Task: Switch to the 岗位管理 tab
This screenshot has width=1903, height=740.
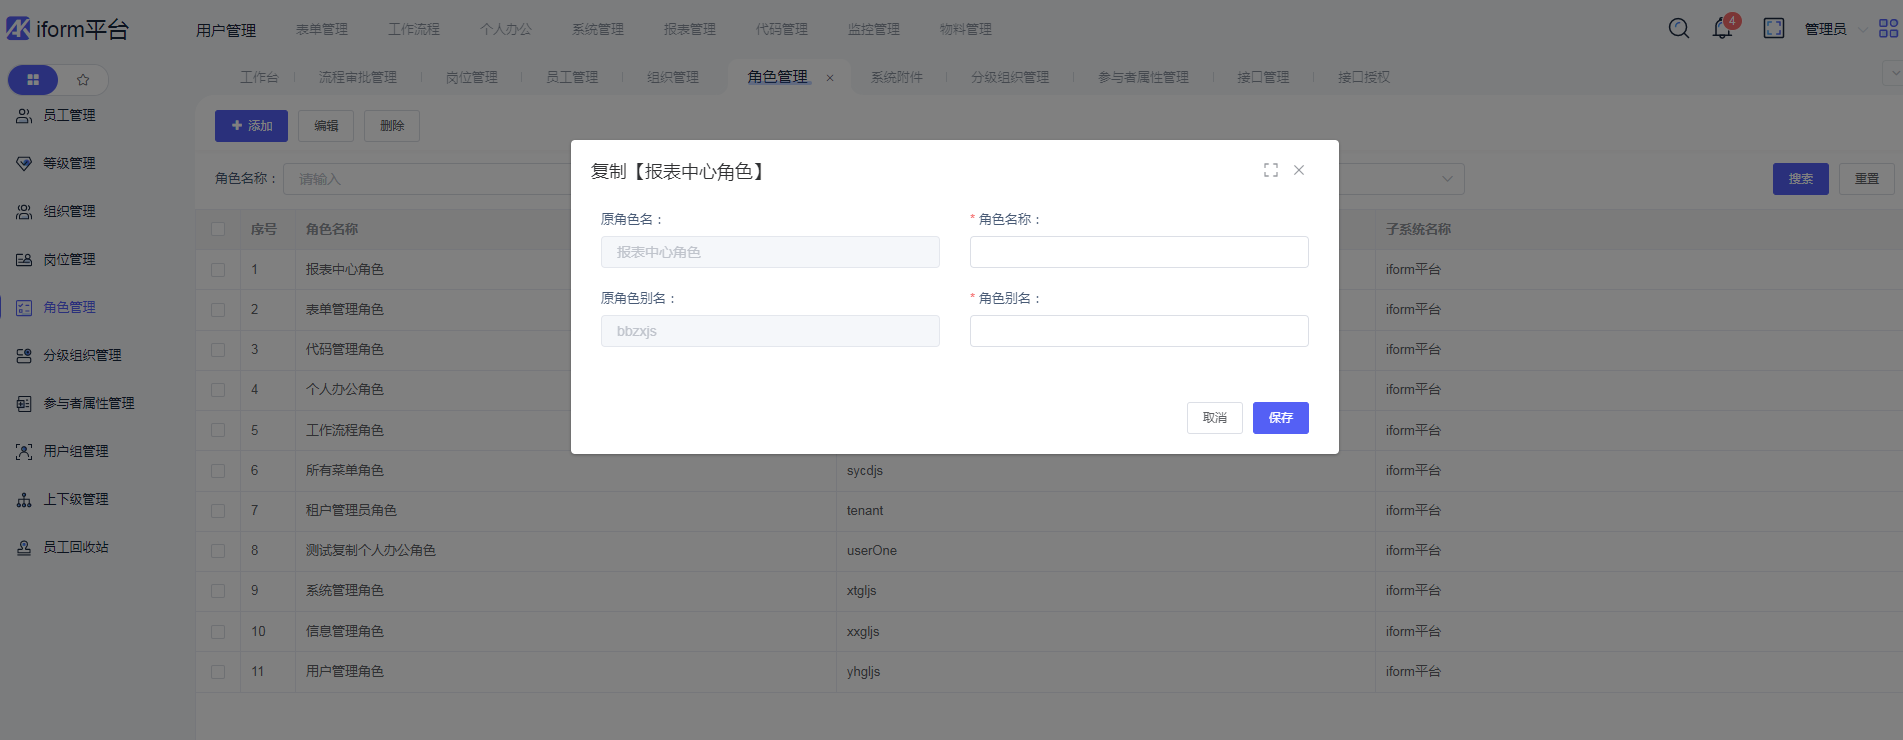Action: [471, 78]
